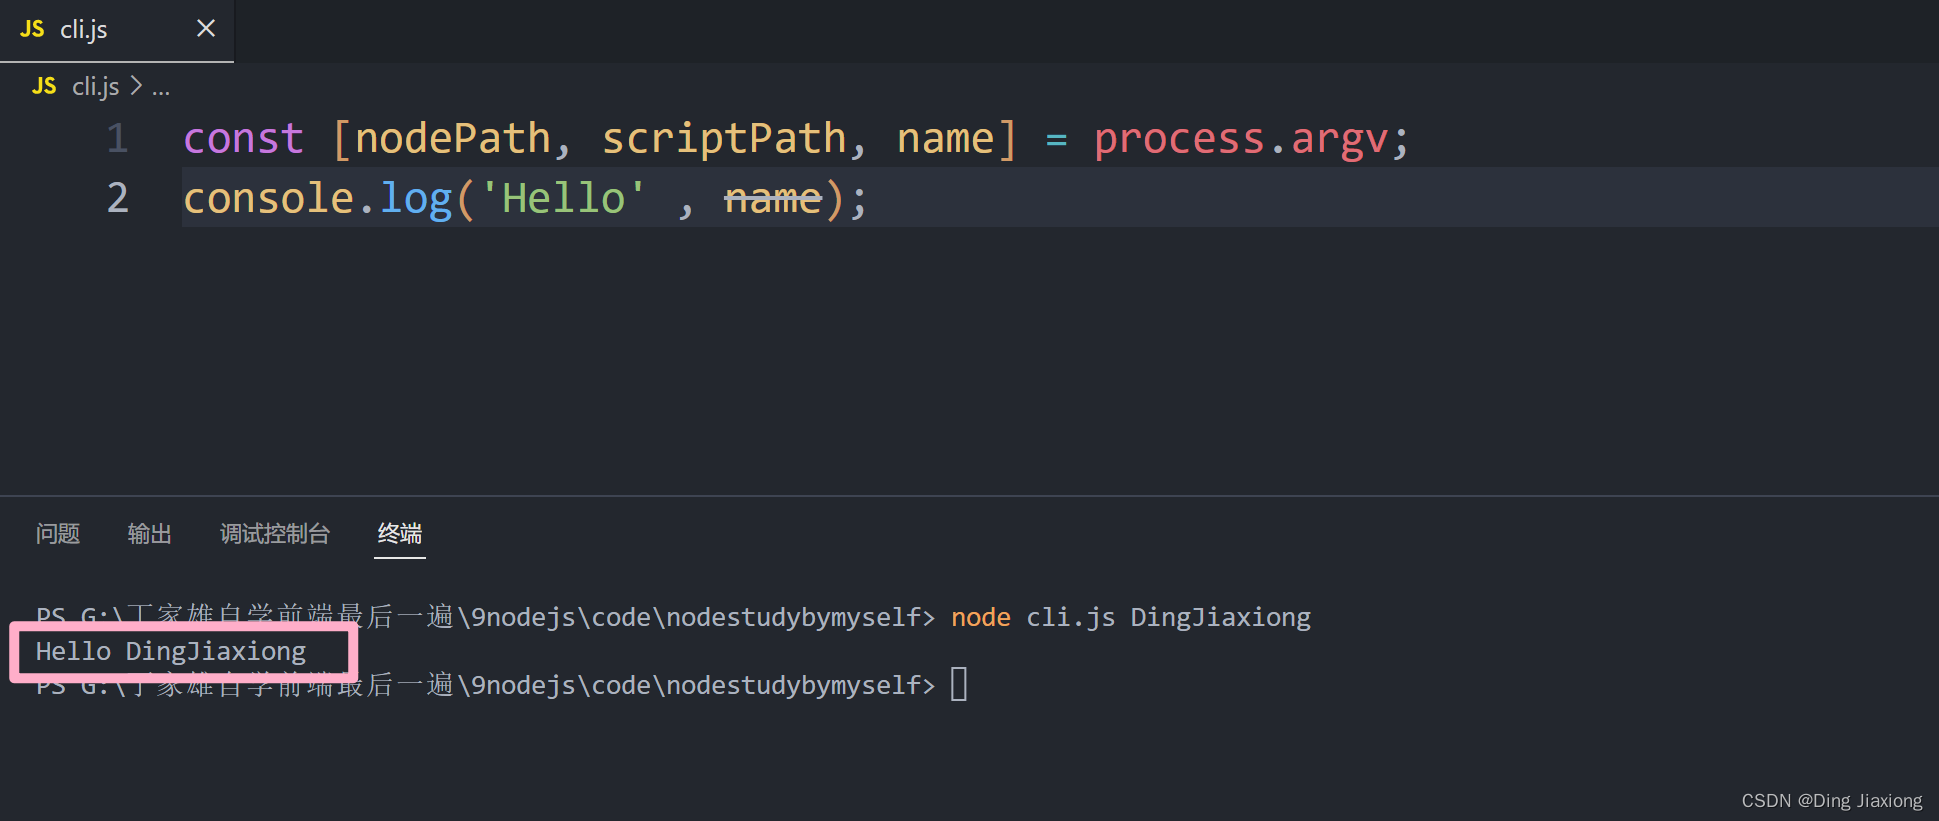Screen dimensions: 1939x821
Task: Click the name variable inside the brackets
Action: click(x=945, y=138)
